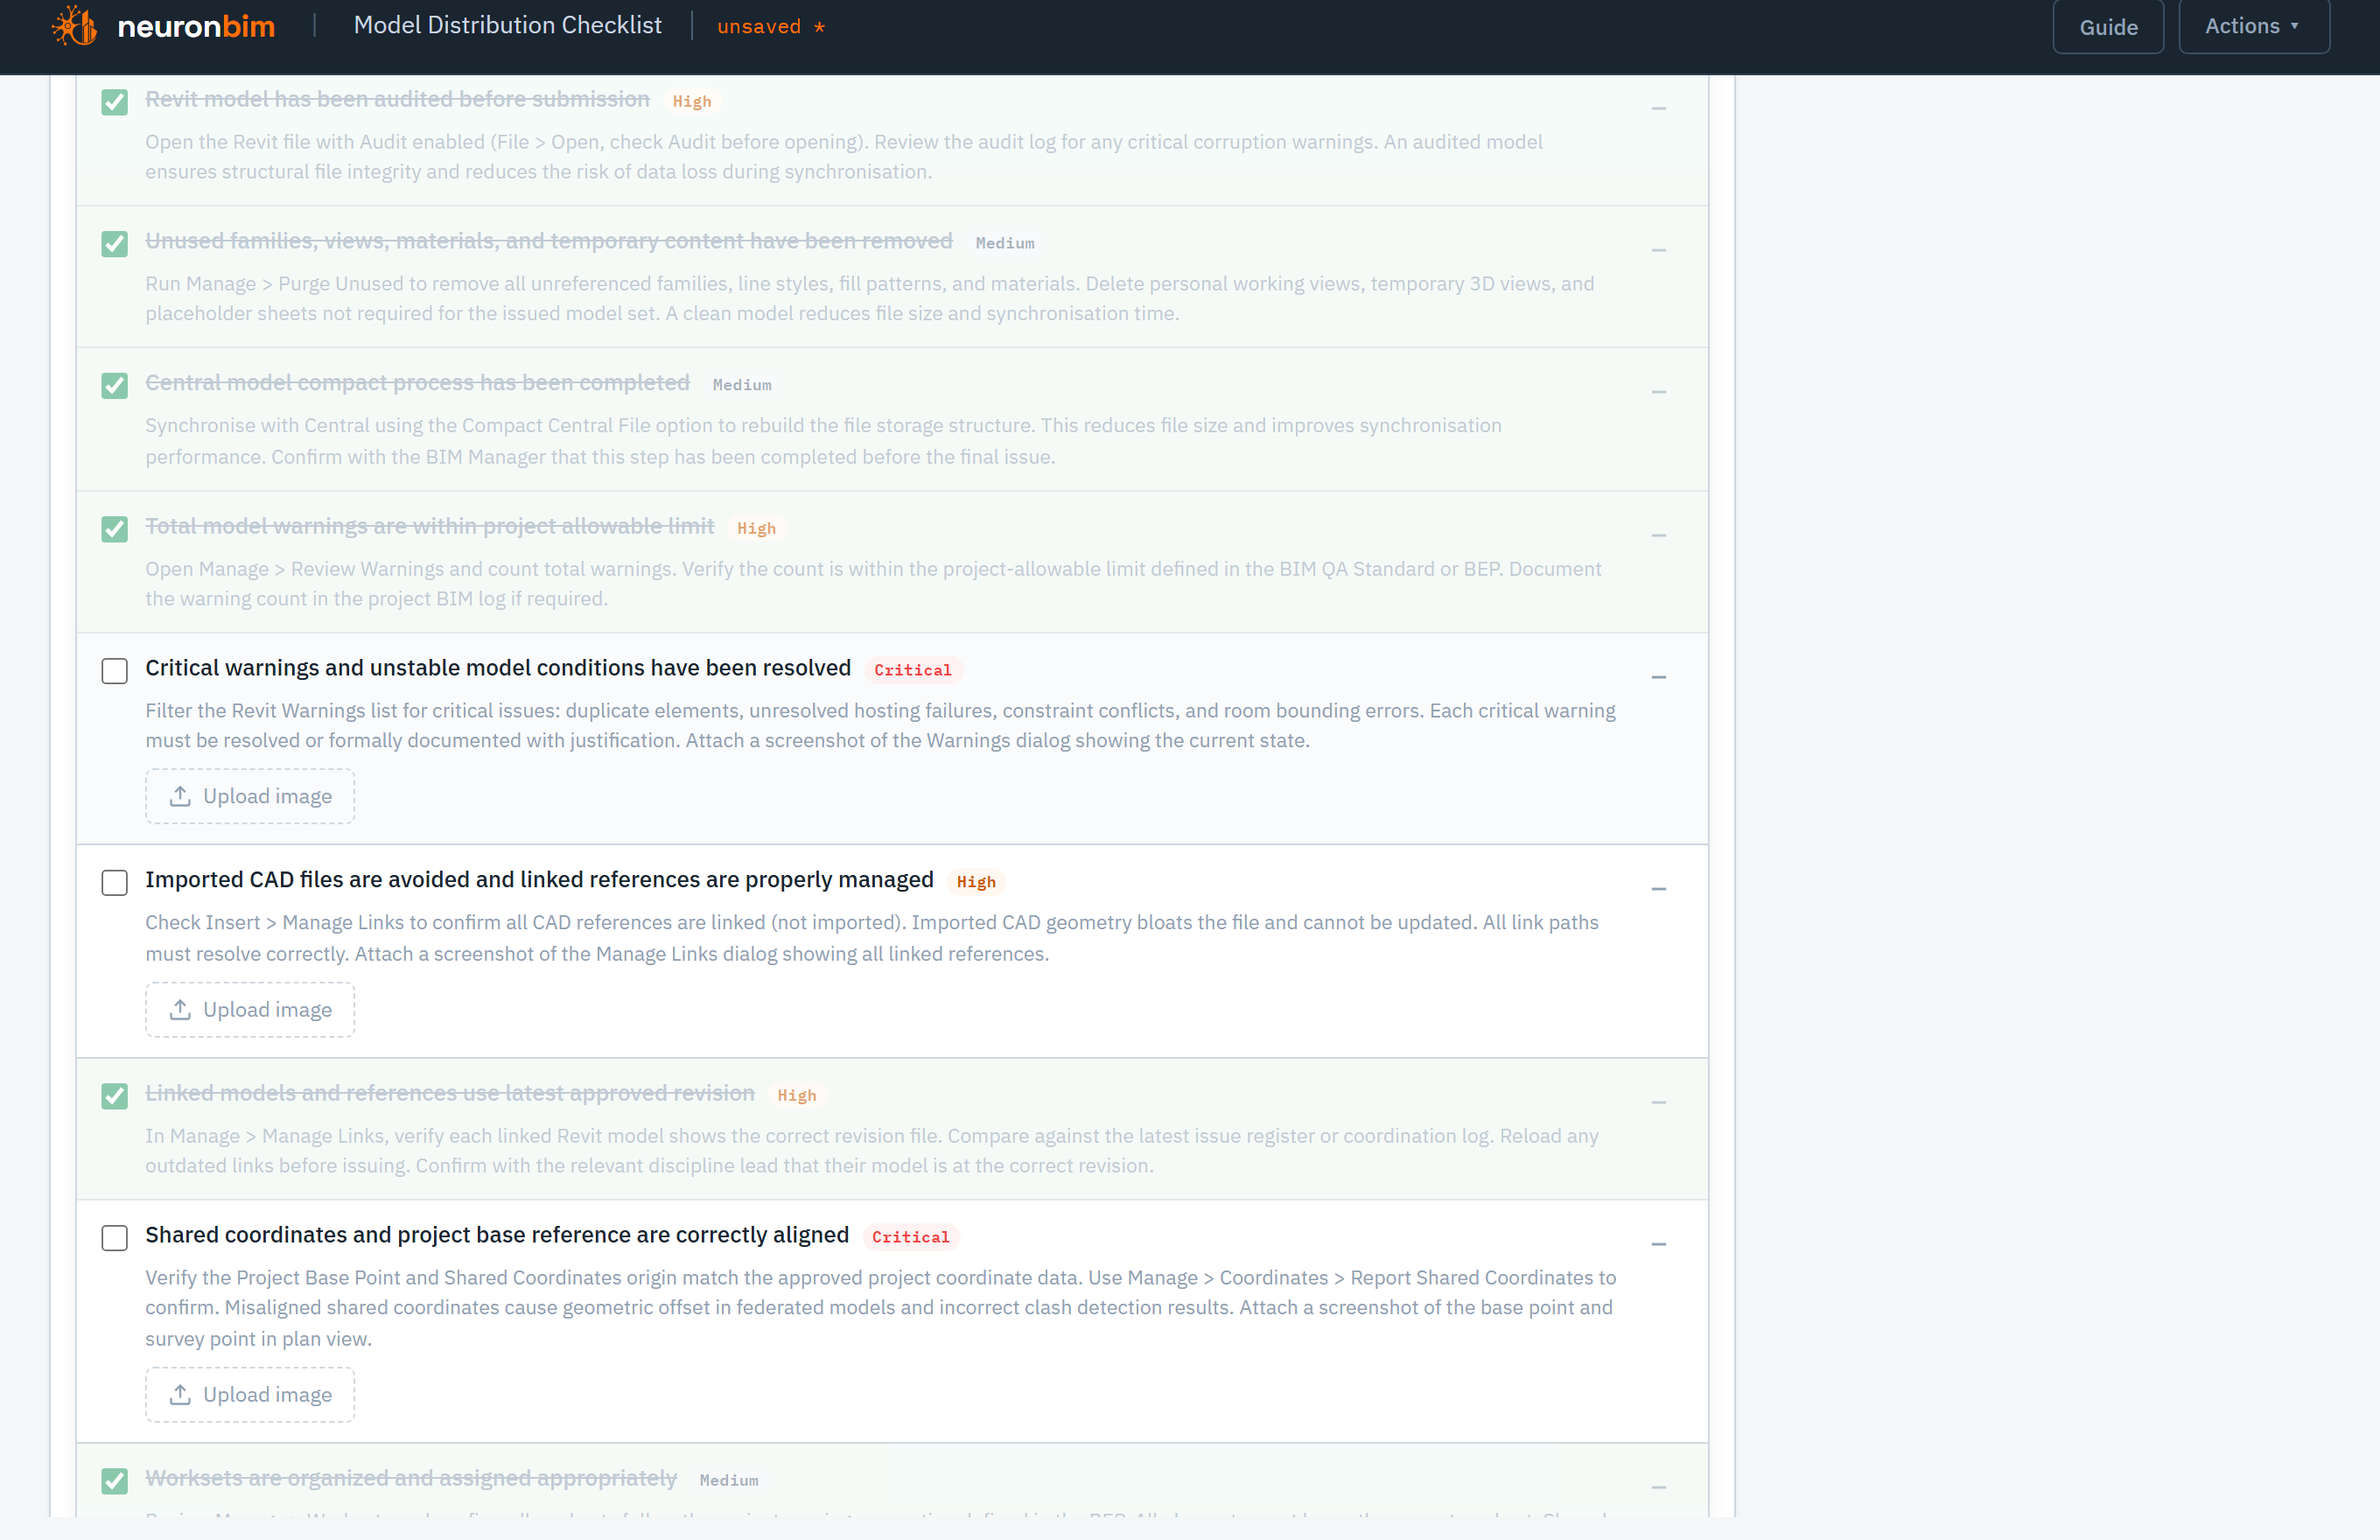Click the Model Distribution Checklist title
Screen dimensions: 2380x1540
(x=508, y=25)
